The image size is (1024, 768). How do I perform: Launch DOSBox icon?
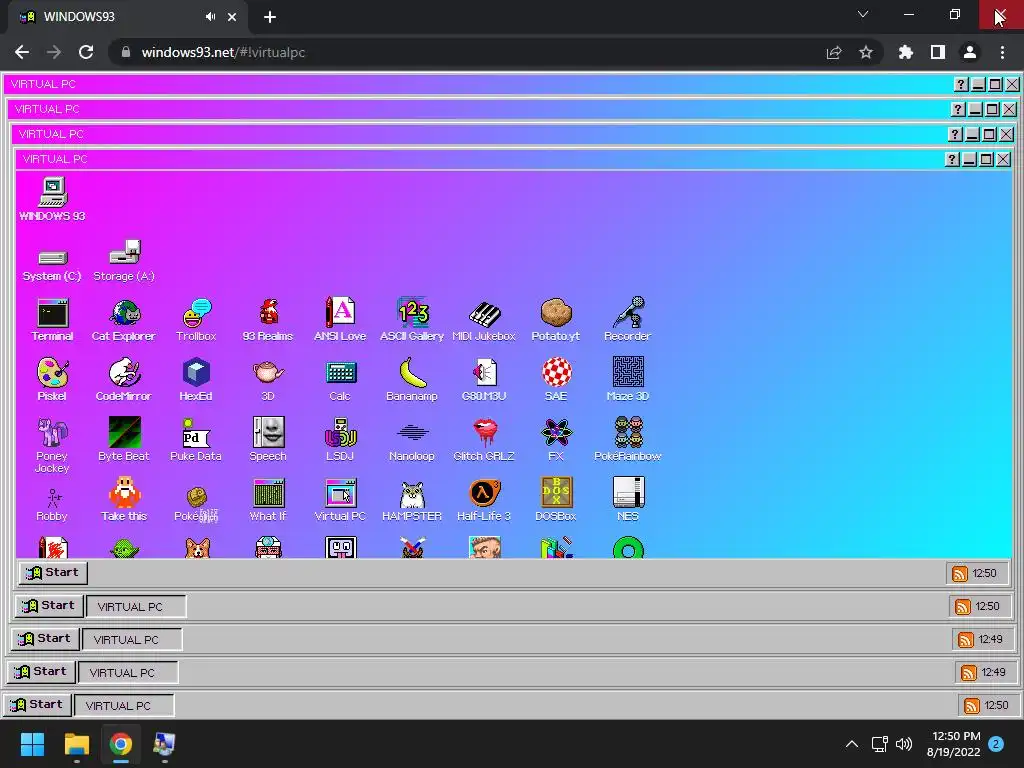coord(556,500)
